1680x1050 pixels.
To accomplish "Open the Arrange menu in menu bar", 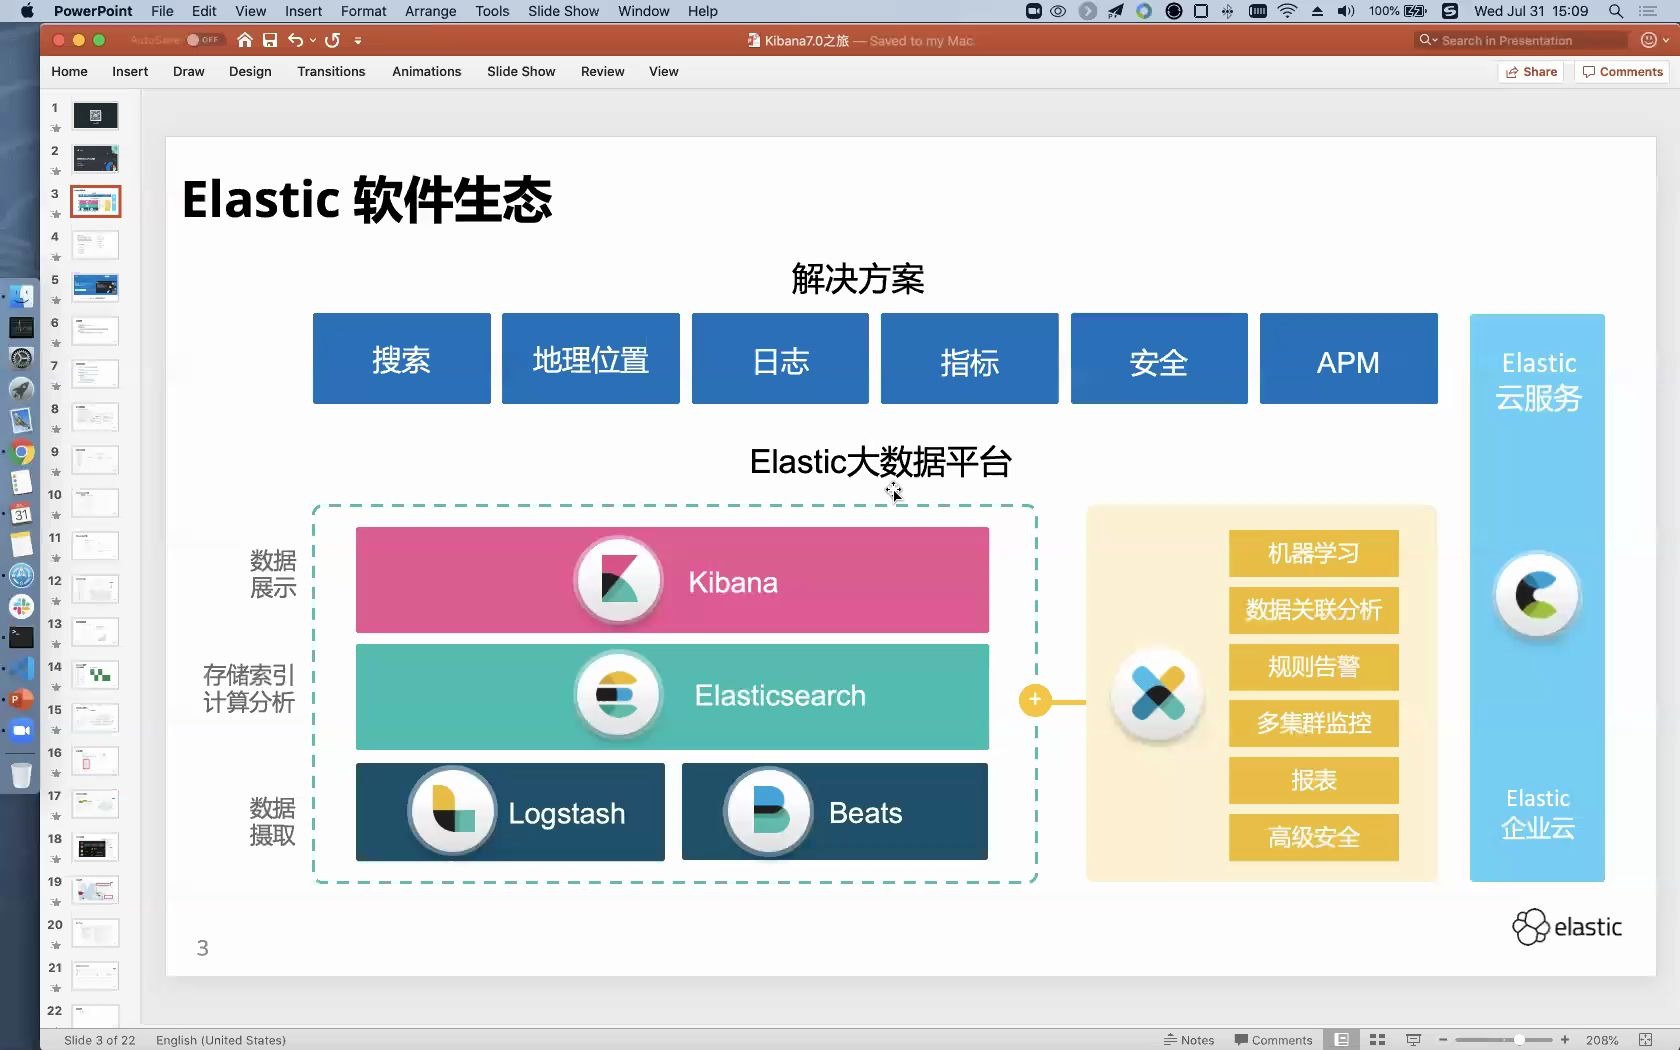I will click(x=431, y=11).
